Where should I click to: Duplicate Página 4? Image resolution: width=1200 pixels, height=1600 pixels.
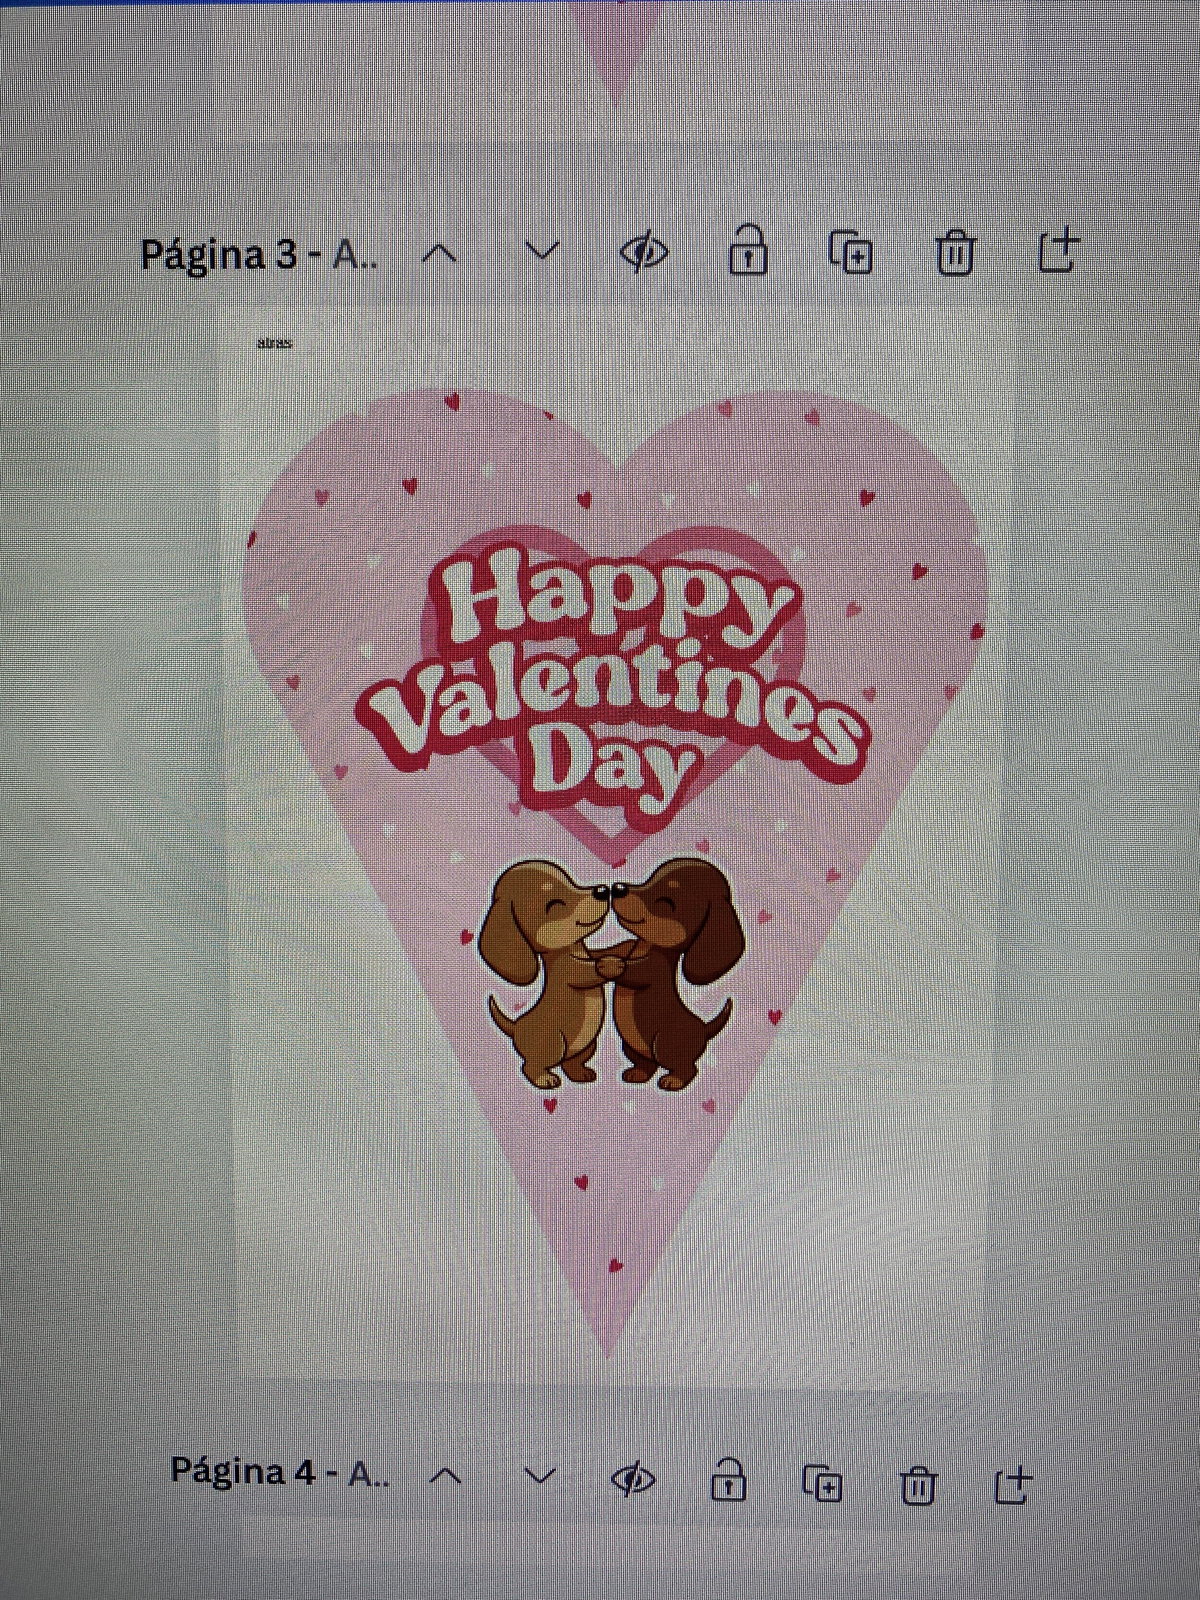coord(823,1483)
